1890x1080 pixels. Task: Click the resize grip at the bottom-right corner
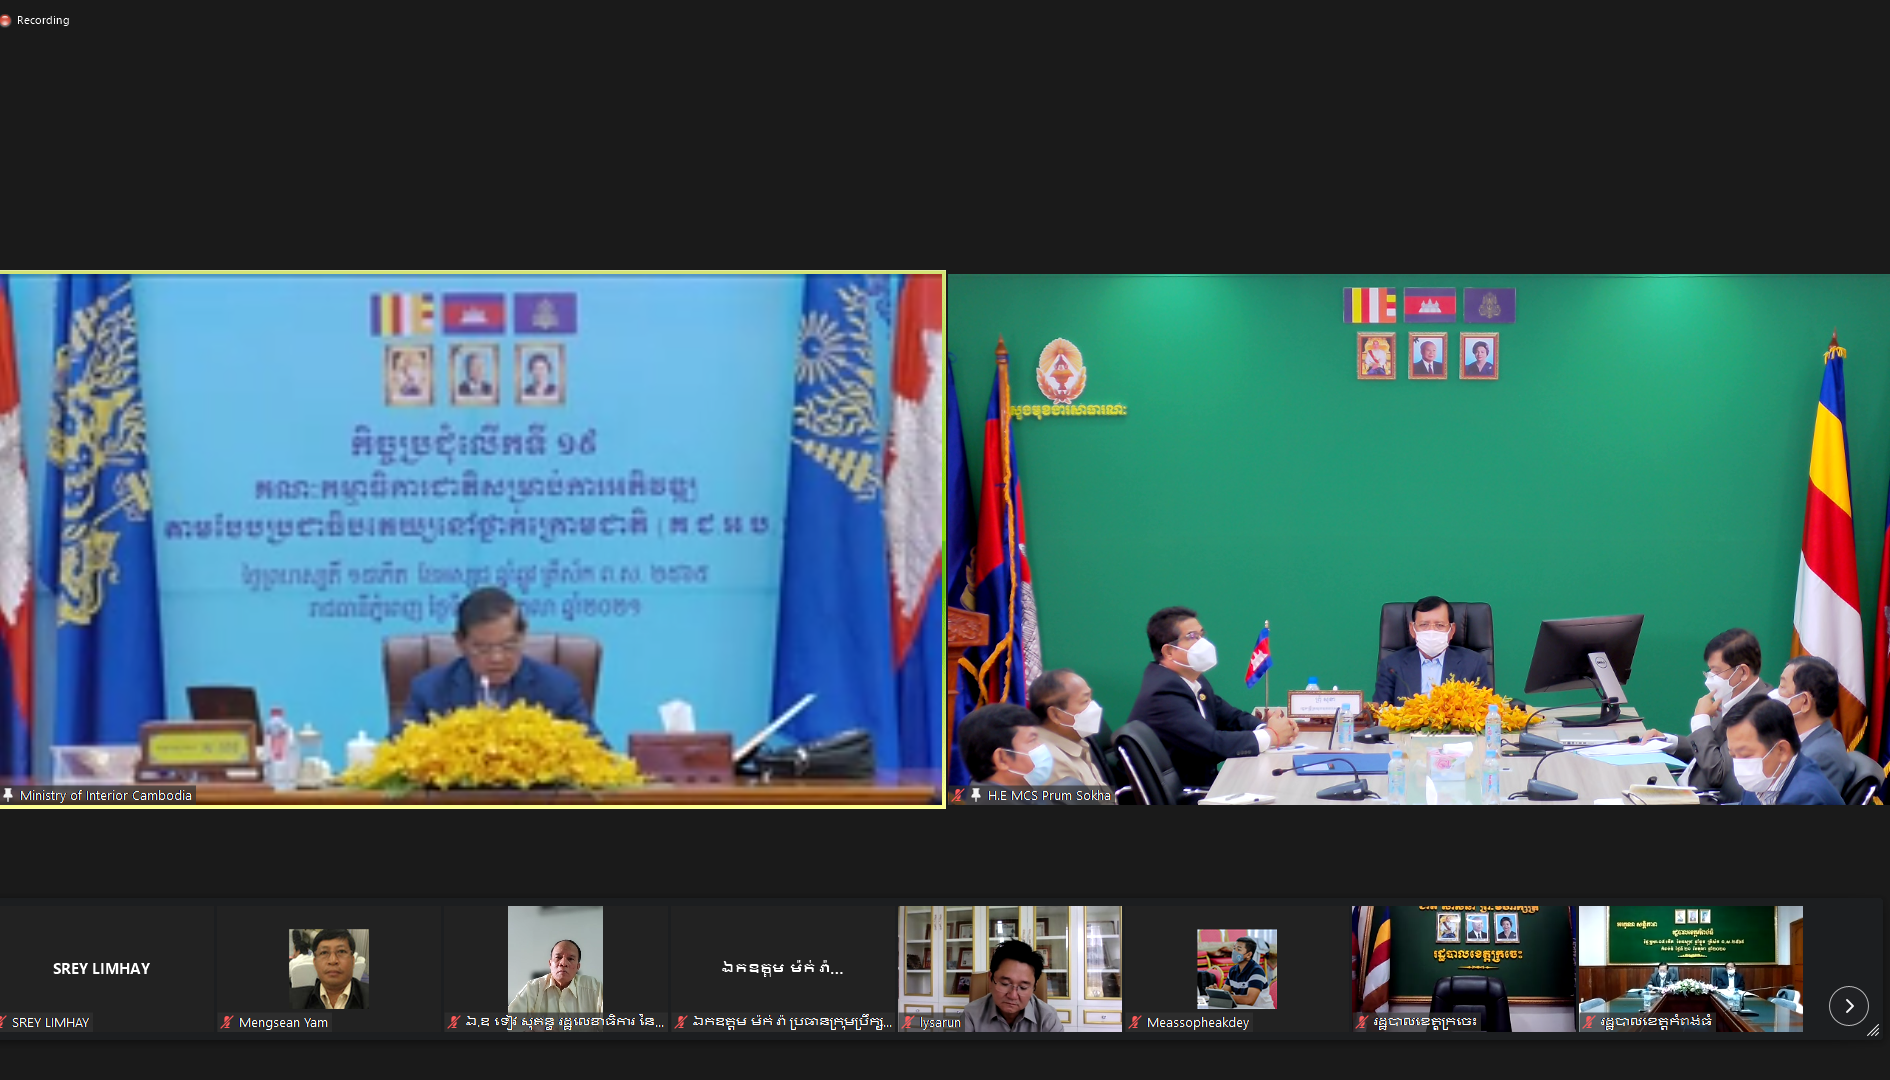1873,1030
